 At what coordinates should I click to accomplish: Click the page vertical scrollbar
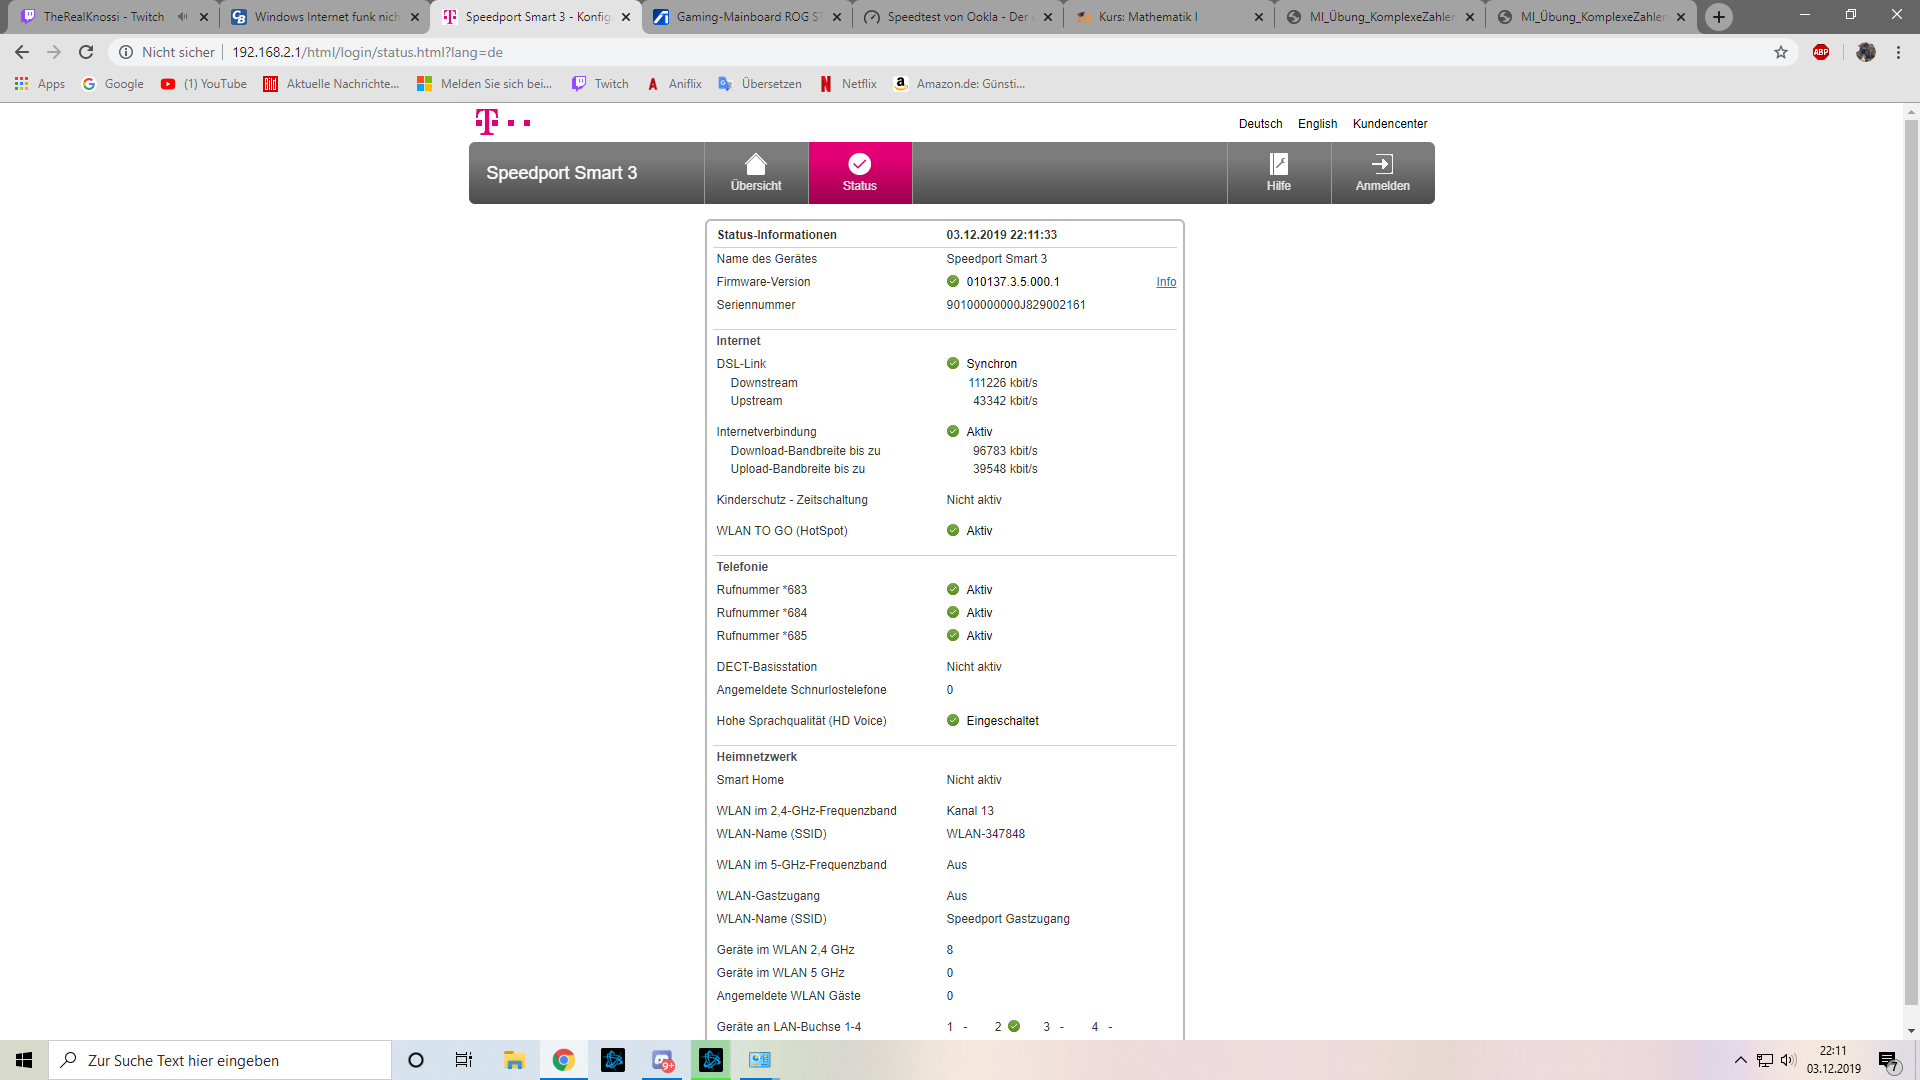click(x=1911, y=560)
